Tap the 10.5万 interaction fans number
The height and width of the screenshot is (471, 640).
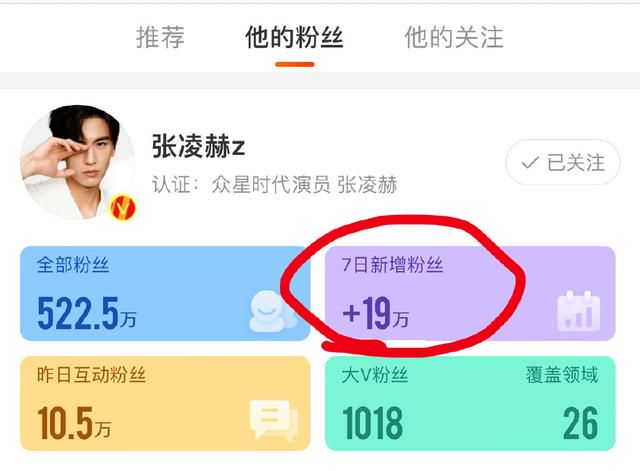pyautogui.click(x=74, y=423)
